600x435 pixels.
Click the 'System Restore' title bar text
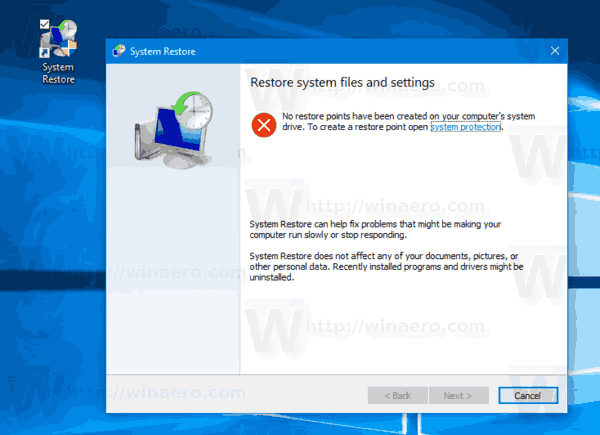[x=163, y=51]
